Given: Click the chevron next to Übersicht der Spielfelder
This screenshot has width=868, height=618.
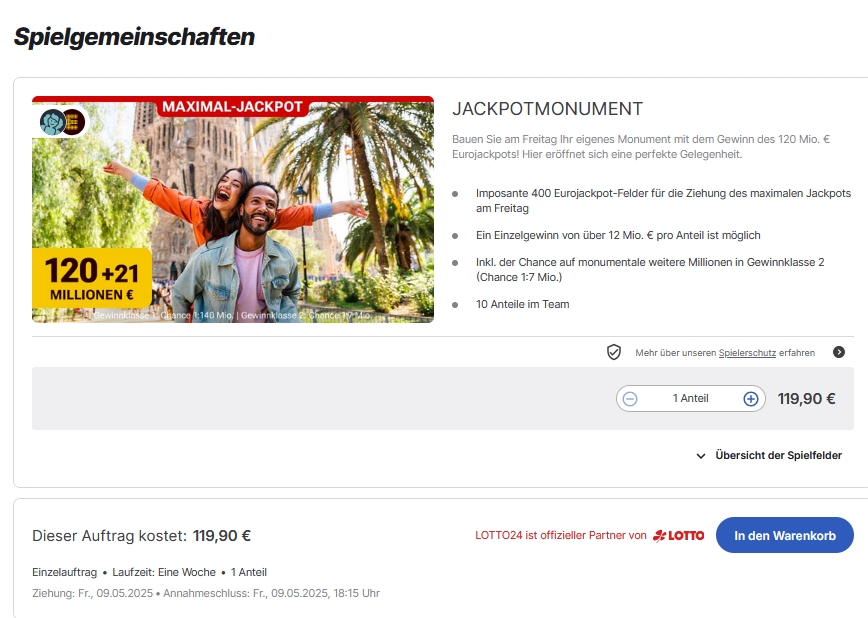Looking at the screenshot, I should coord(701,456).
